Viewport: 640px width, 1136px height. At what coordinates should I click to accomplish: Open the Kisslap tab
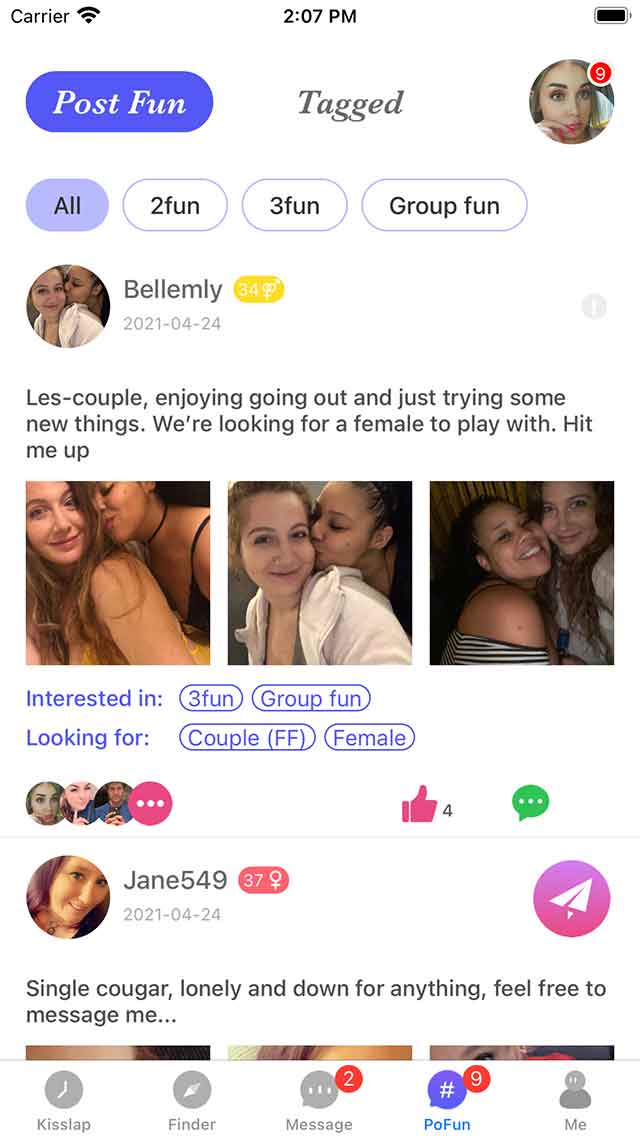[x=64, y=1100]
